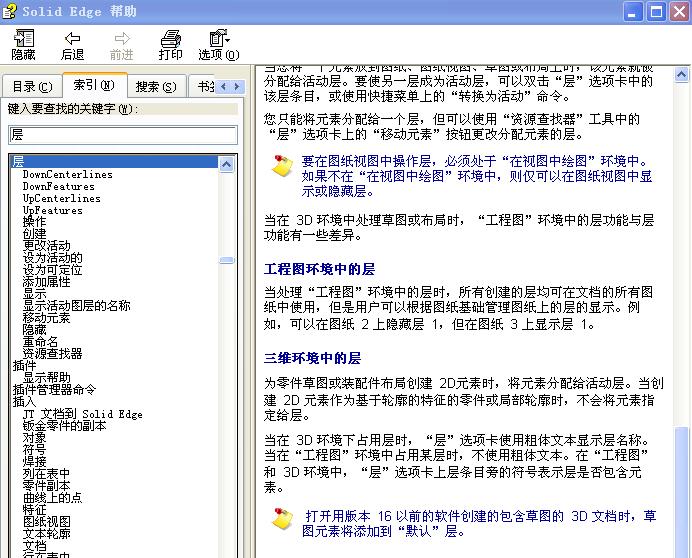The image size is (692, 558).
Task: Select the 焊接 index entry
Action: click(x=34, y=462)
